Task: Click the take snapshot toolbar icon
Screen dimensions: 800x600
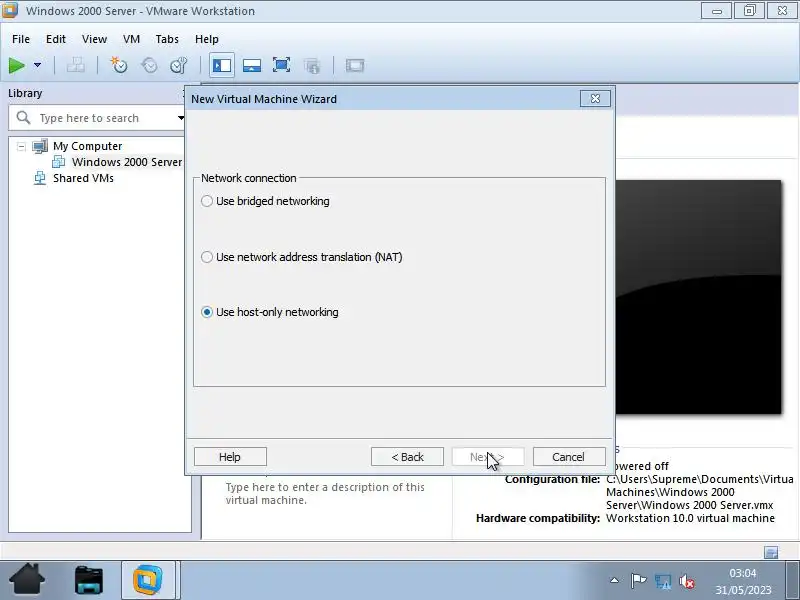Action: tap(119, 65)
